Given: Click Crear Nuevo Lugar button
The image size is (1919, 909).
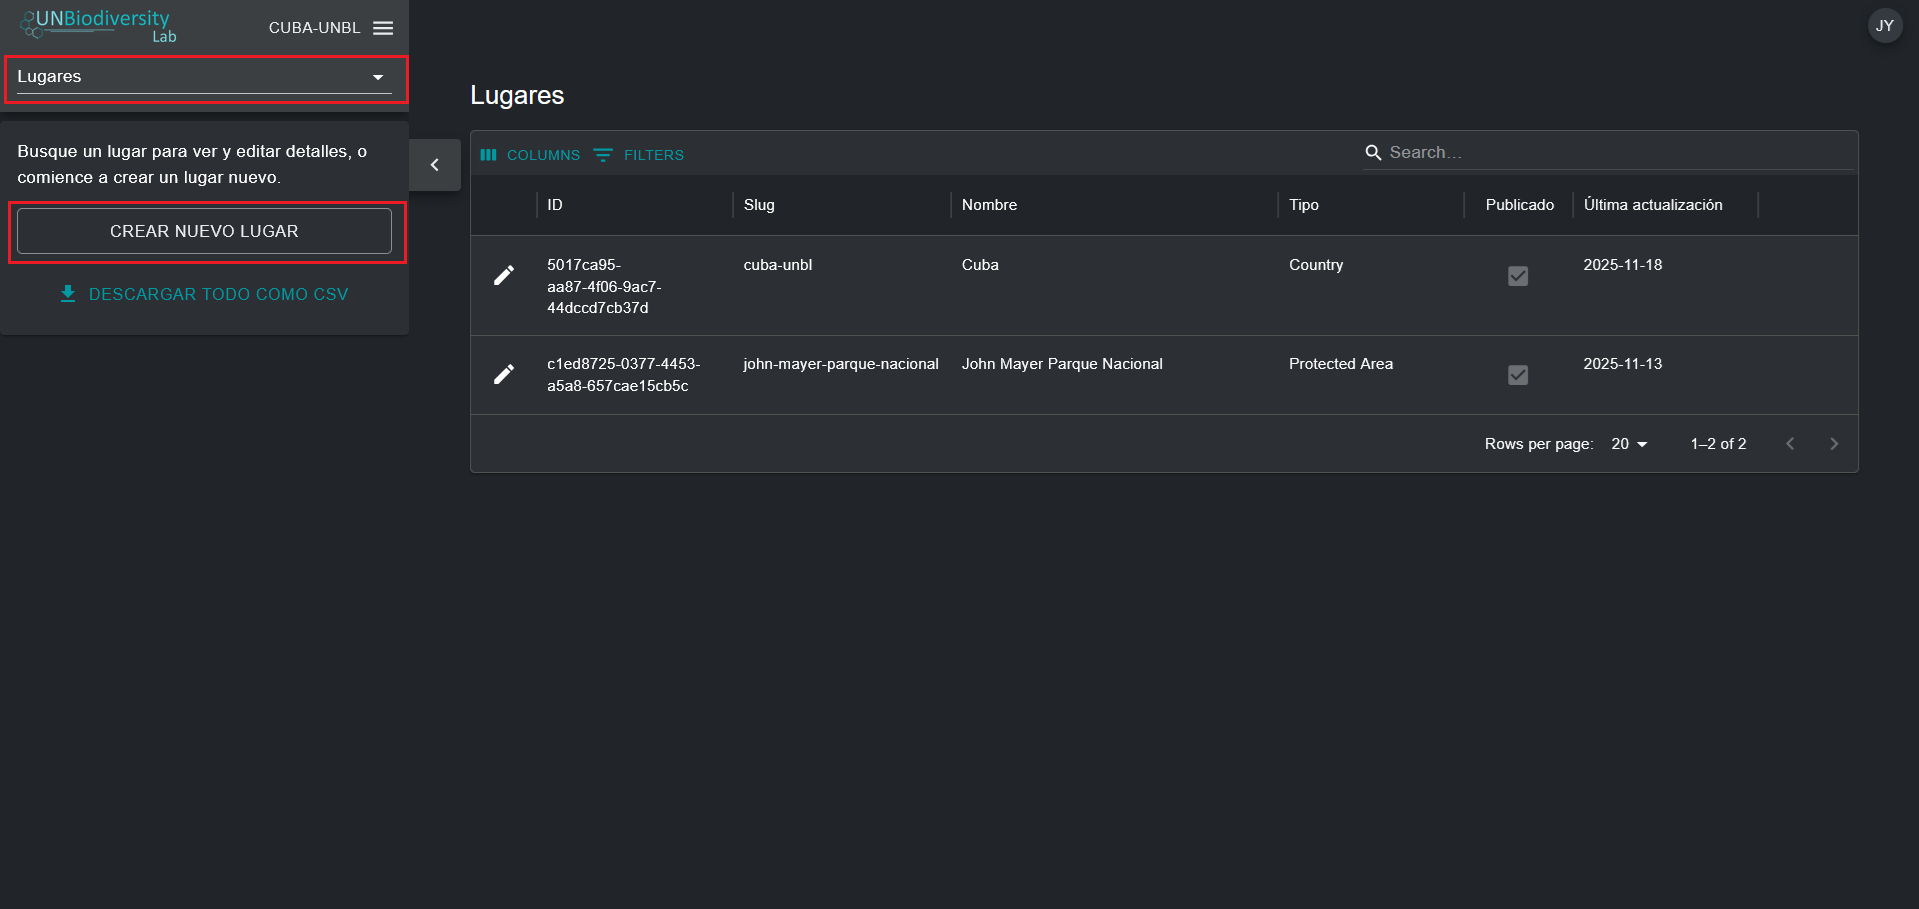Looking at the screenshot, I should [x=204, y=231].
